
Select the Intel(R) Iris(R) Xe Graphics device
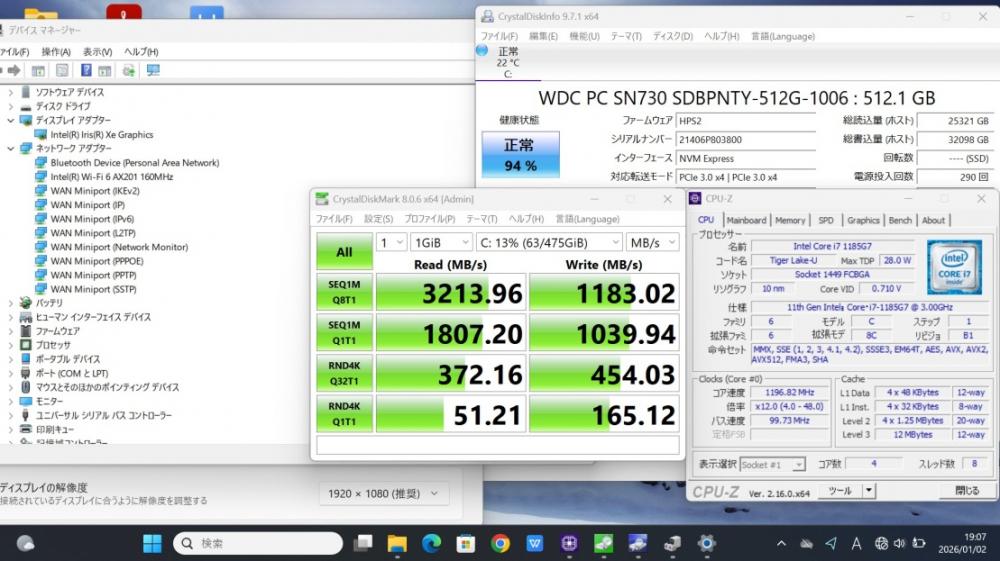point(102,135)
